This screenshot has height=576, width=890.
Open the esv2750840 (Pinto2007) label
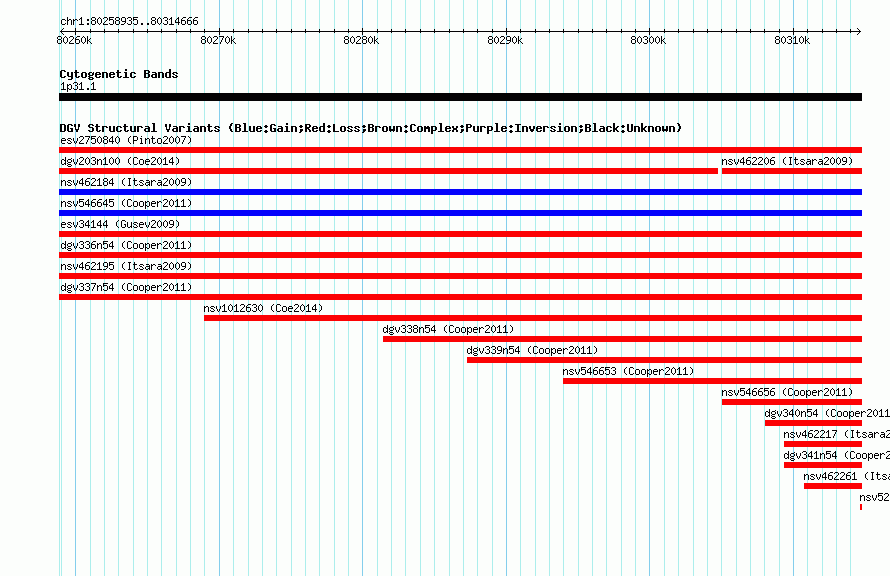[126, 140]
